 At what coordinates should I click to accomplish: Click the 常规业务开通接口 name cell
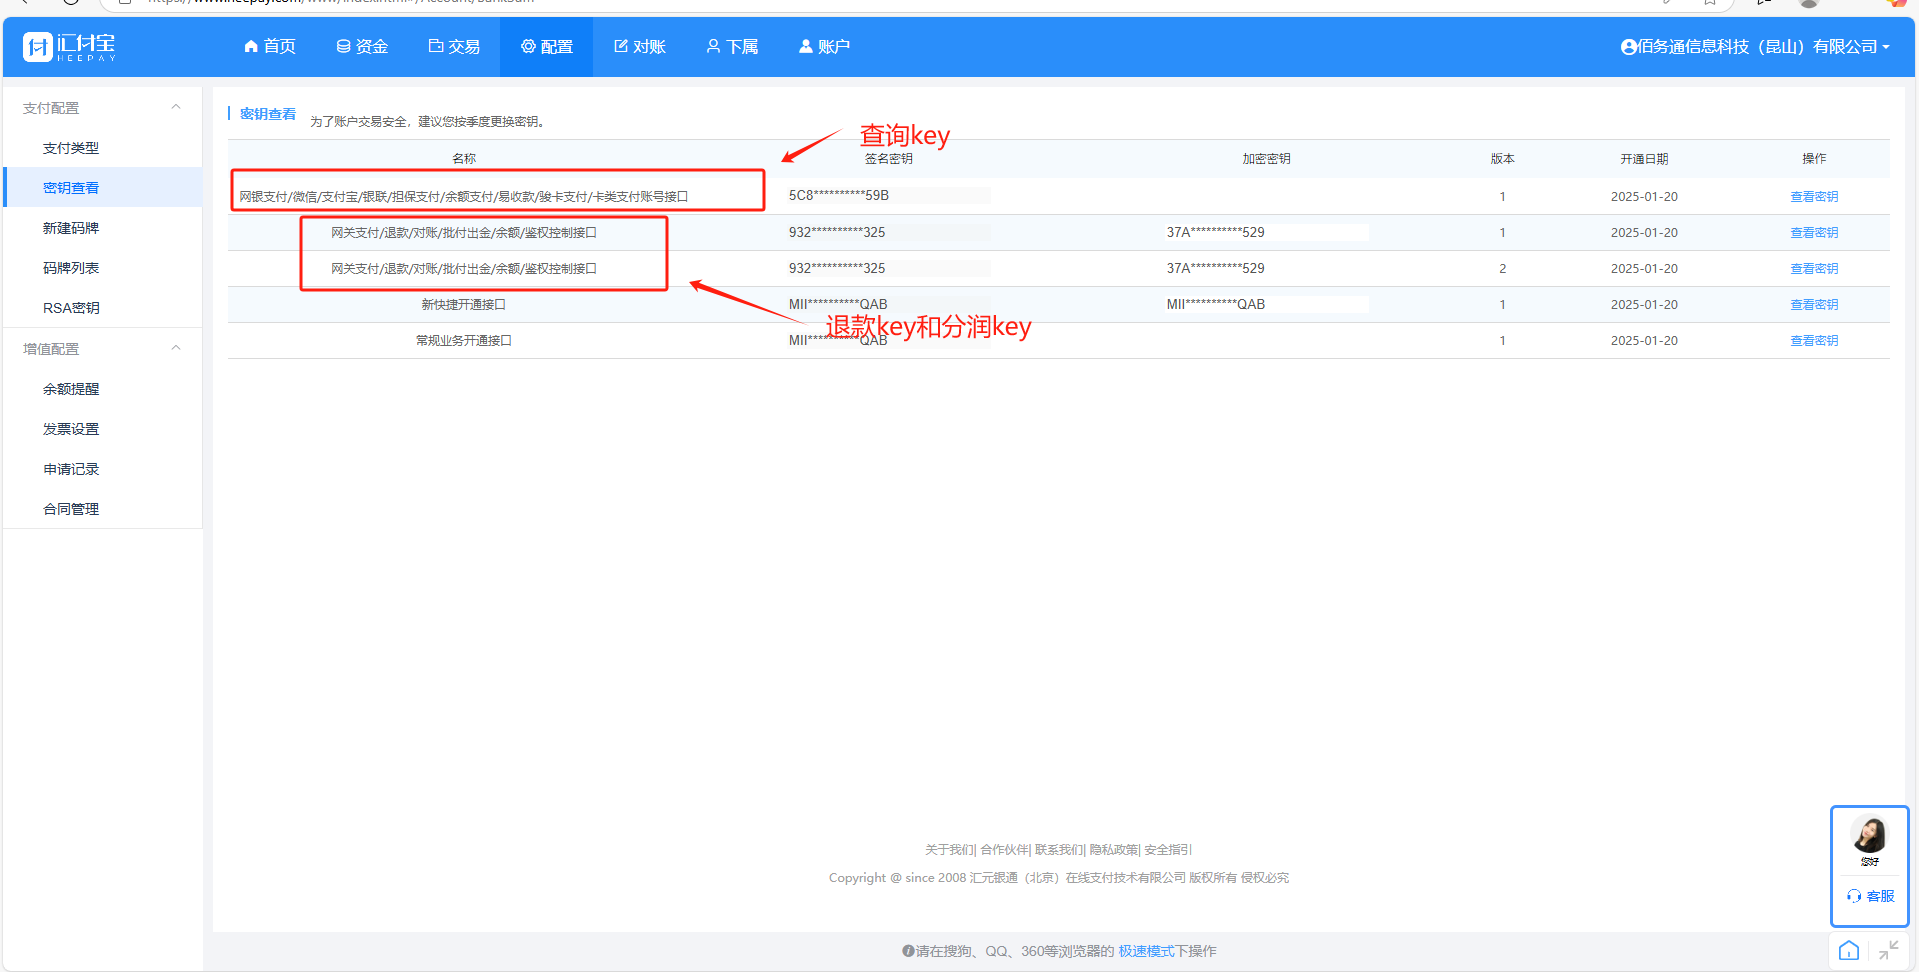(x=464, y=341)
